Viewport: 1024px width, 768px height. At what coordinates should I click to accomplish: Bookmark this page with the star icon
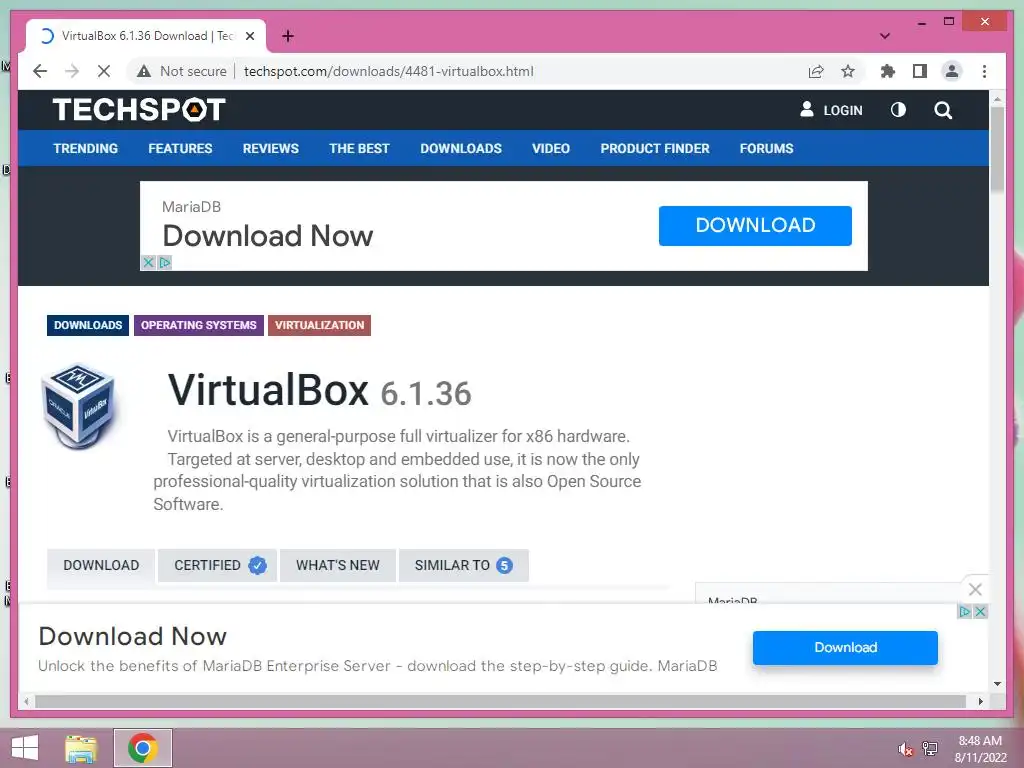click(848, 71)
